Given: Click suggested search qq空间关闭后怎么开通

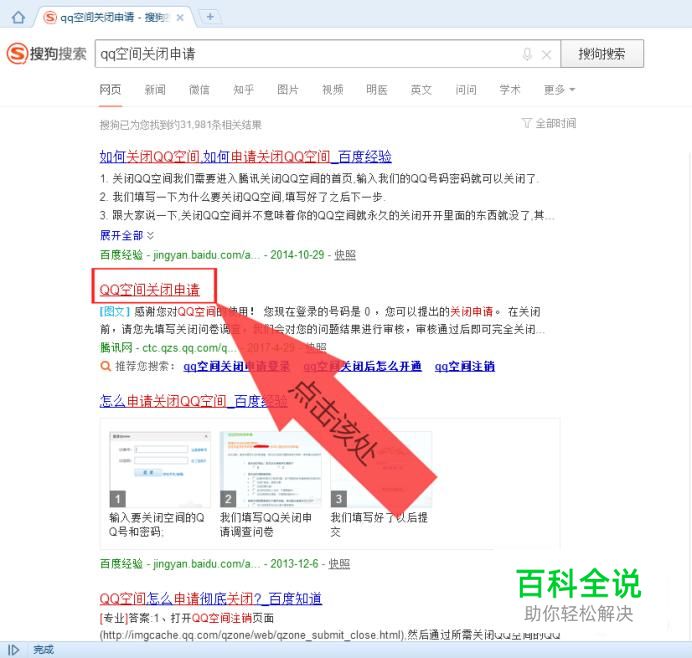Looking at the screenshot, I should [x=362, y=366].
